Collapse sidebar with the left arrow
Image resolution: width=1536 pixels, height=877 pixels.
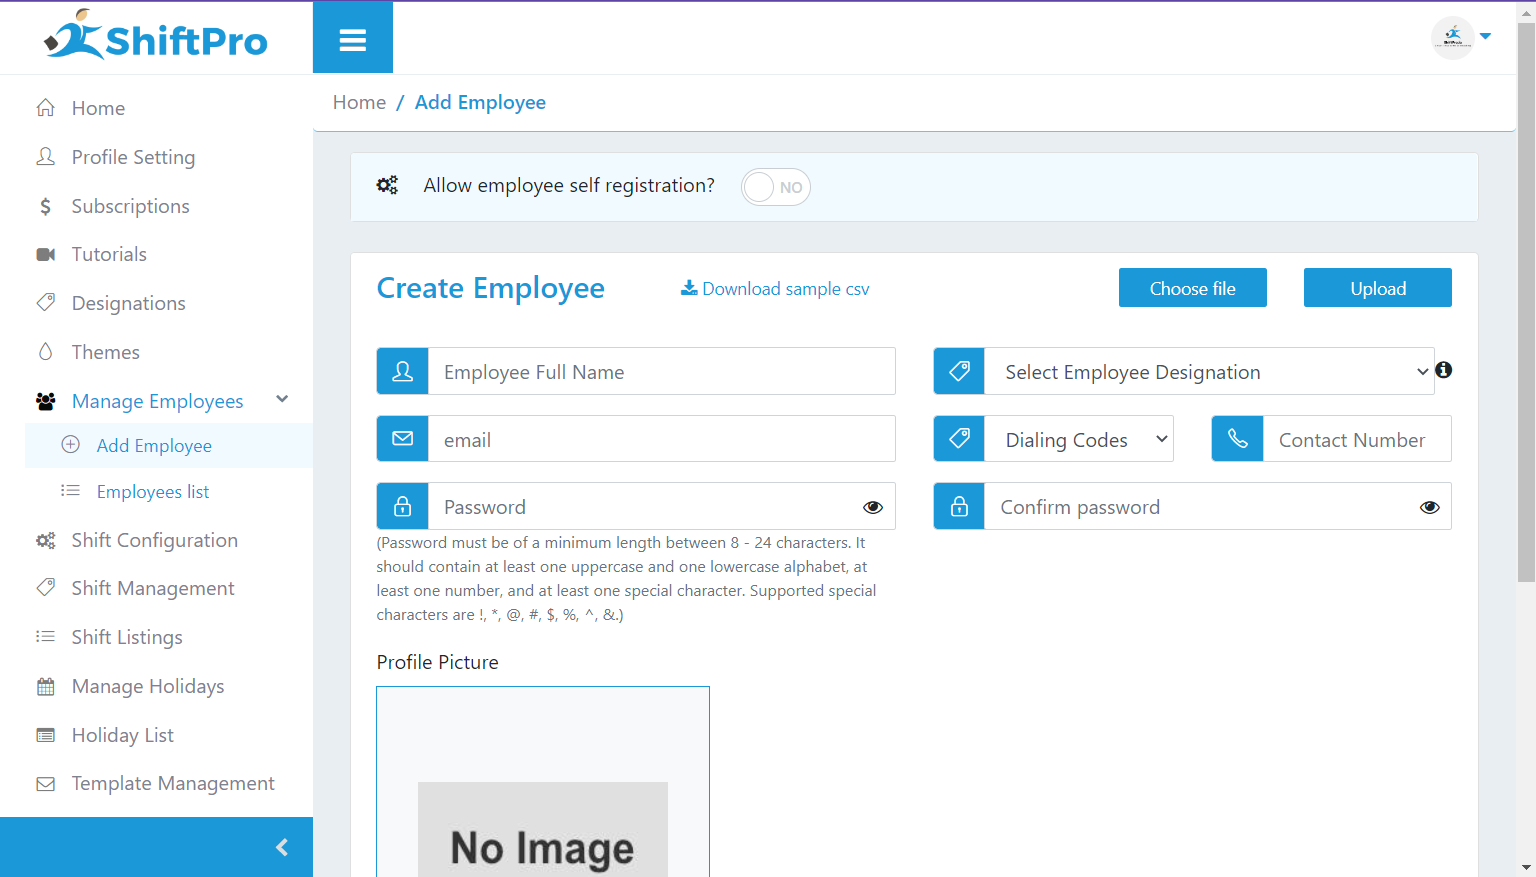282,848
